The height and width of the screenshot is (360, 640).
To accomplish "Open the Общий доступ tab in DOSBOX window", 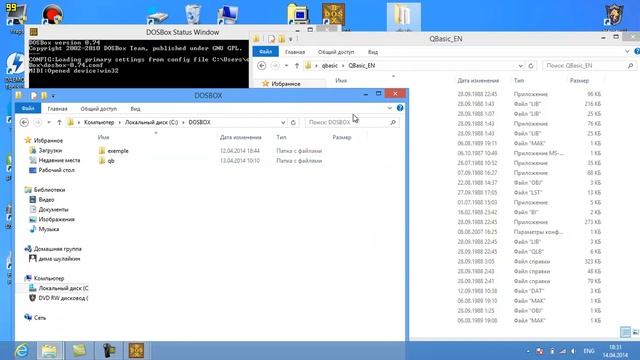I will click(98, 109).
